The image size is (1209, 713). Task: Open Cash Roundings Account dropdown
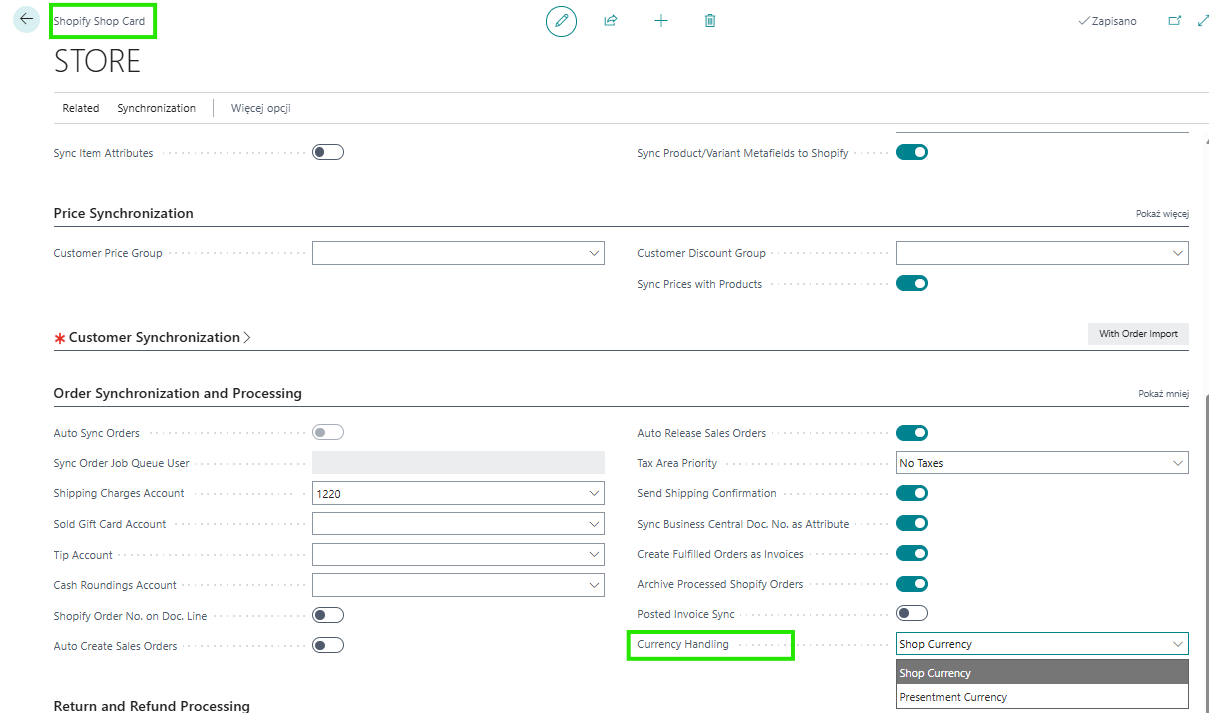click(x=594, y=584)
